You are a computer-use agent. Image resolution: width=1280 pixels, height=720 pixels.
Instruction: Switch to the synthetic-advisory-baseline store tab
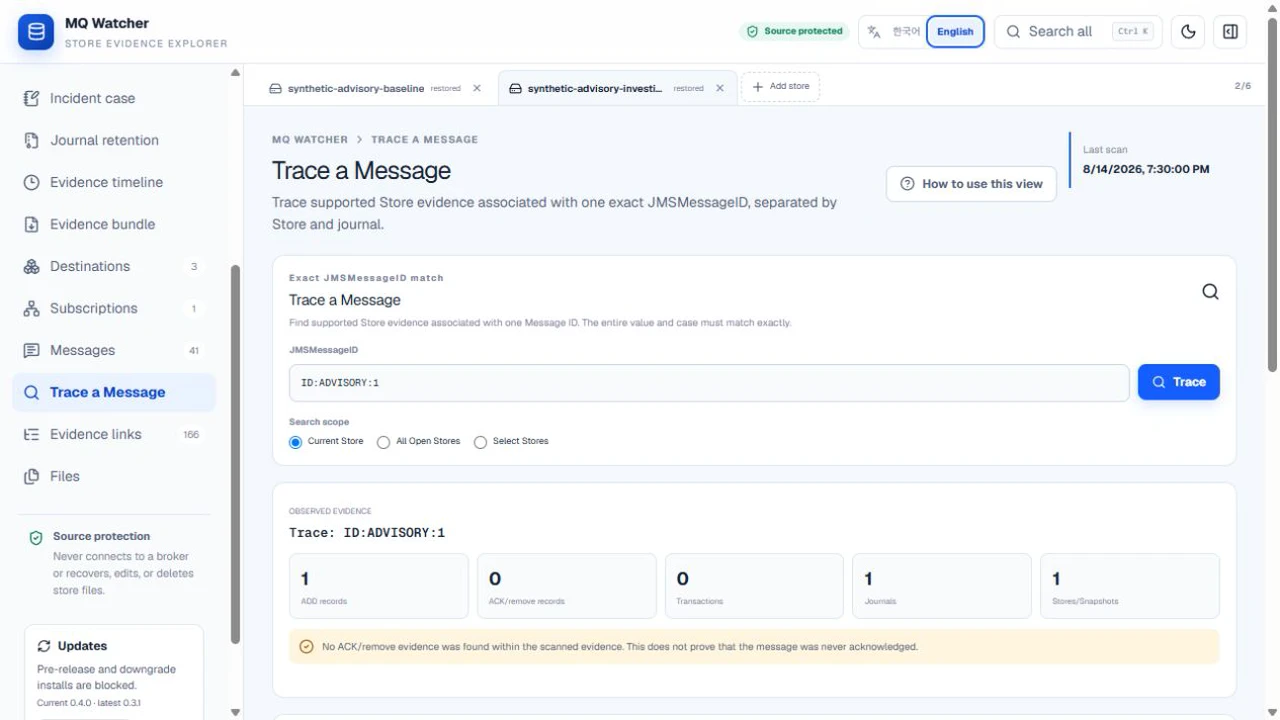(x=355, y=88)
